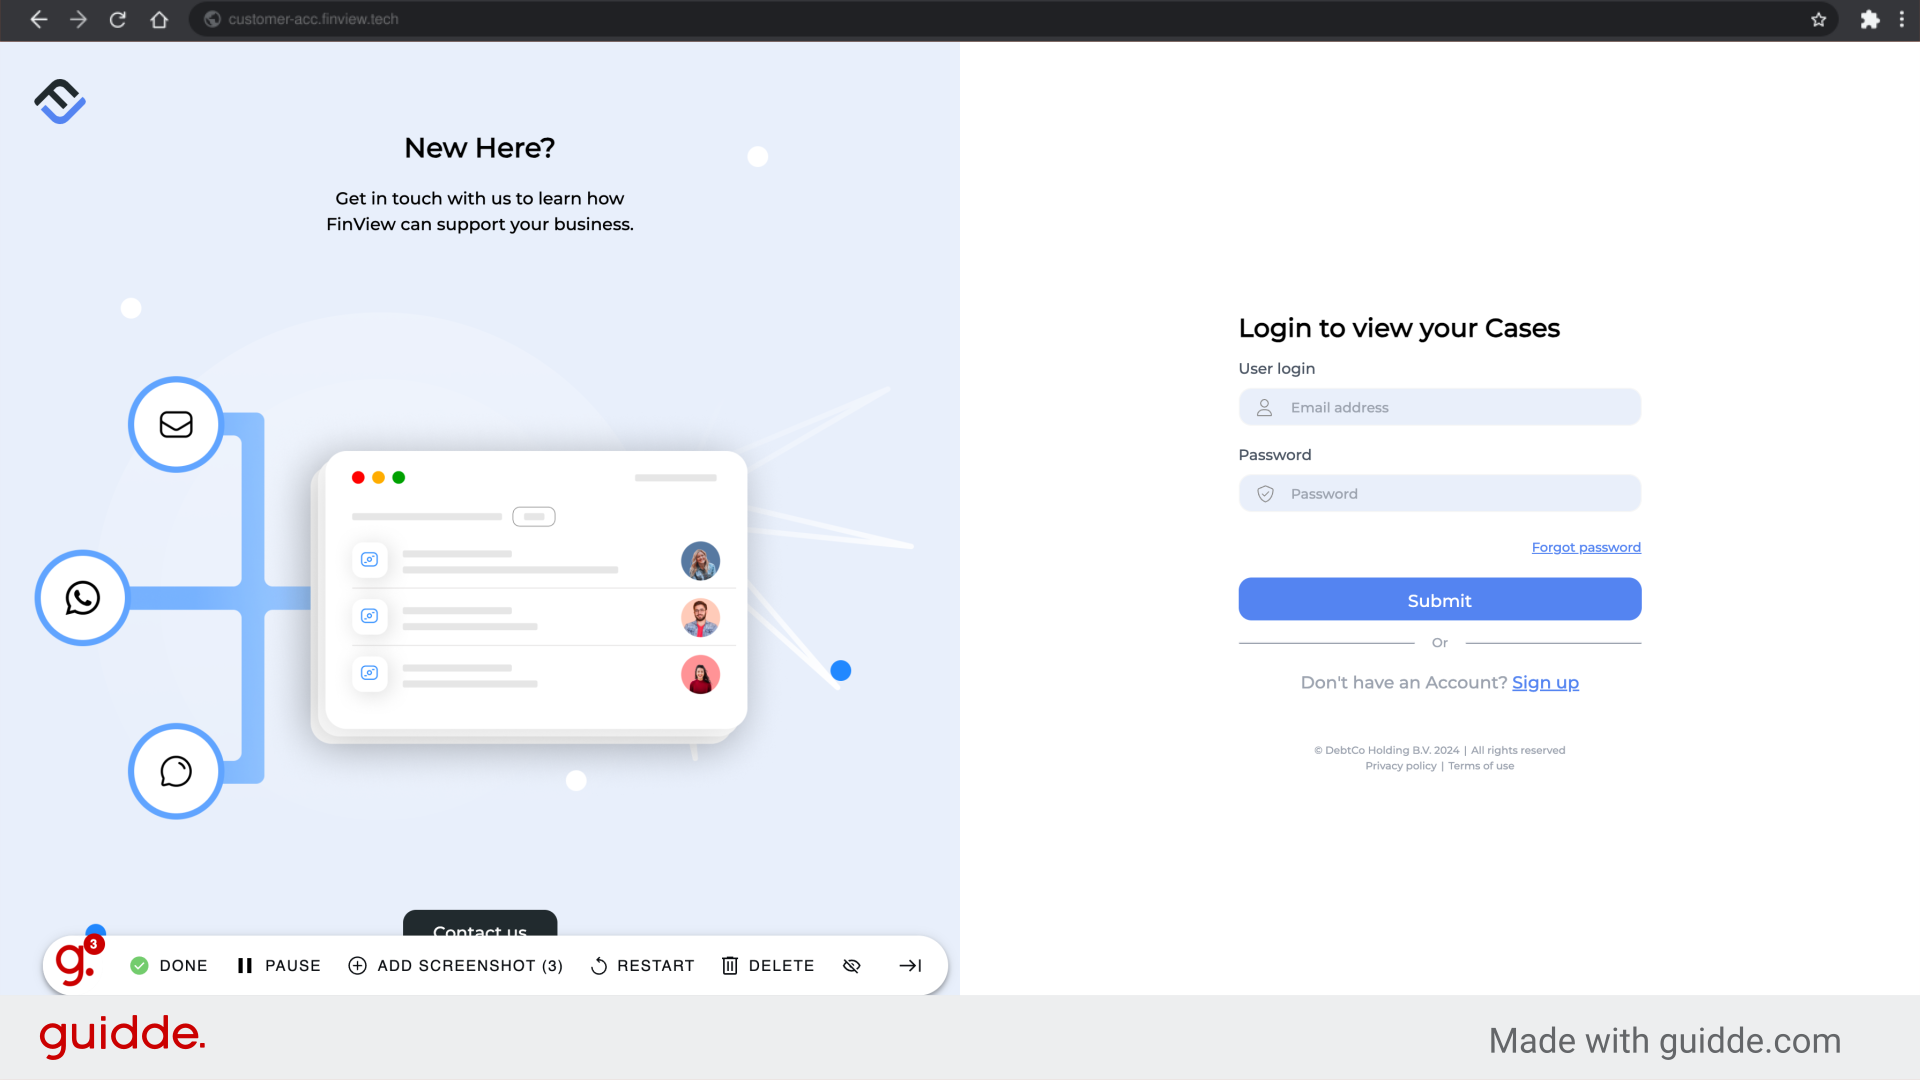Click the Submit login button

tap(1439, 599)
